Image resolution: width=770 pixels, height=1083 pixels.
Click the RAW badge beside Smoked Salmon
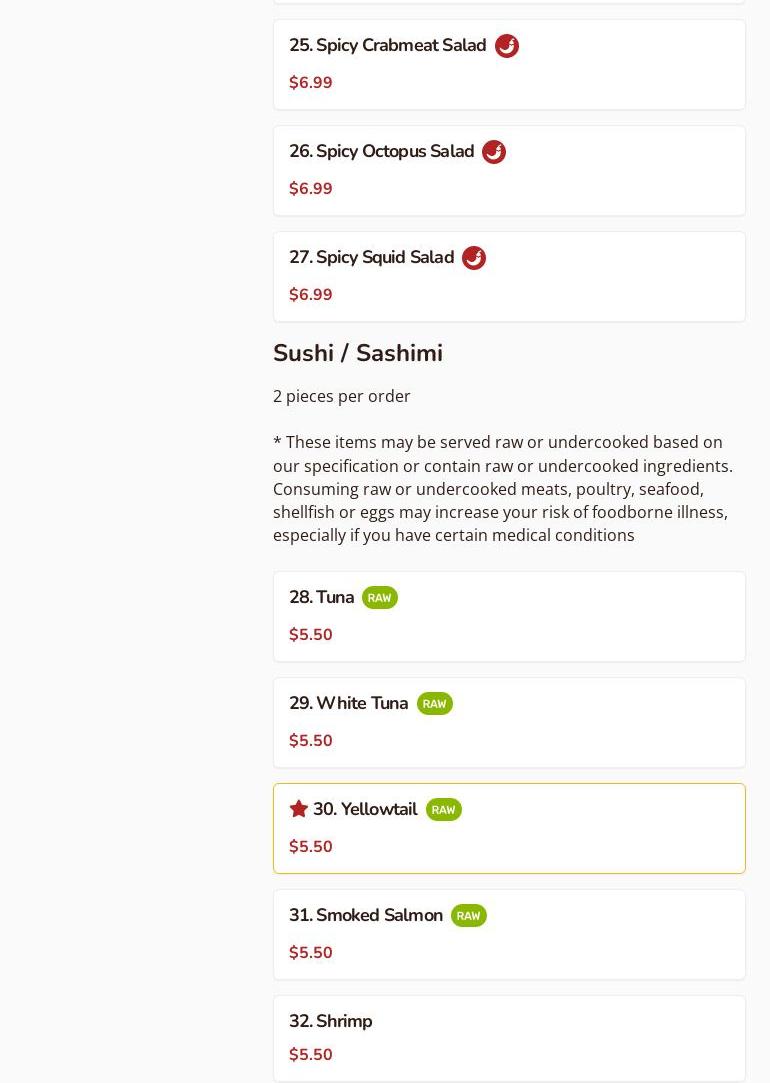[x=469, y=916]
